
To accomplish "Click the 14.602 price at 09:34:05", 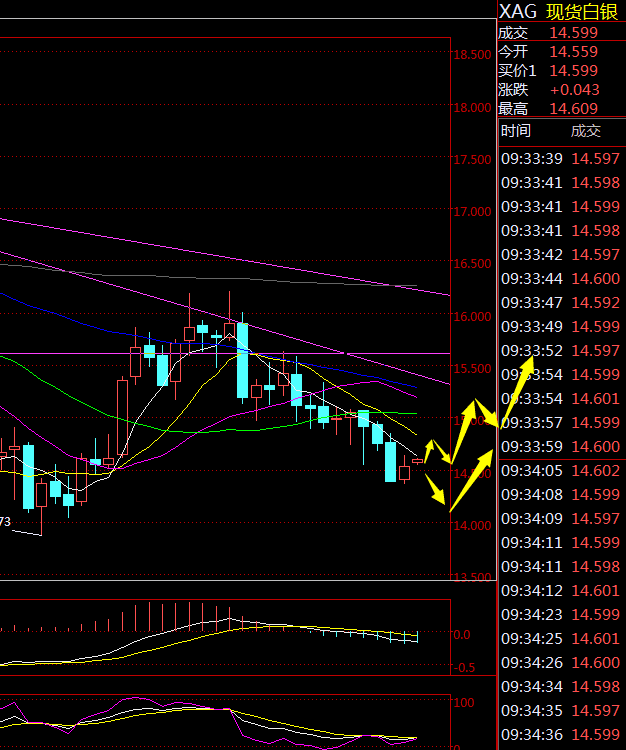I will point(596,471).
